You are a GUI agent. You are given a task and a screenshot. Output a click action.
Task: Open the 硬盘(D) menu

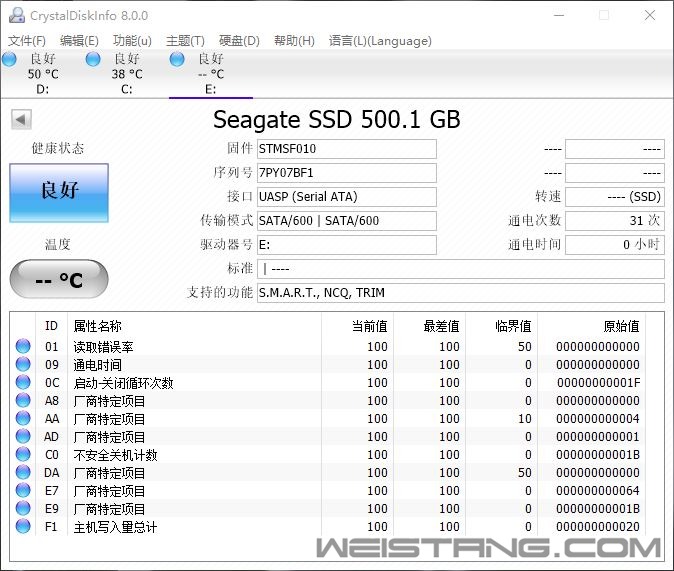point(239,41)
